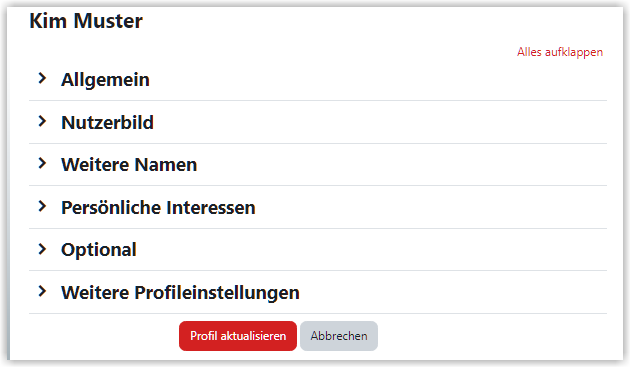Image resolution: width=631 pixels, height=368 pixels.
Task: Expand the Nutzerbild section chevron
Action: pyautogui.click(x=42, y=121)
